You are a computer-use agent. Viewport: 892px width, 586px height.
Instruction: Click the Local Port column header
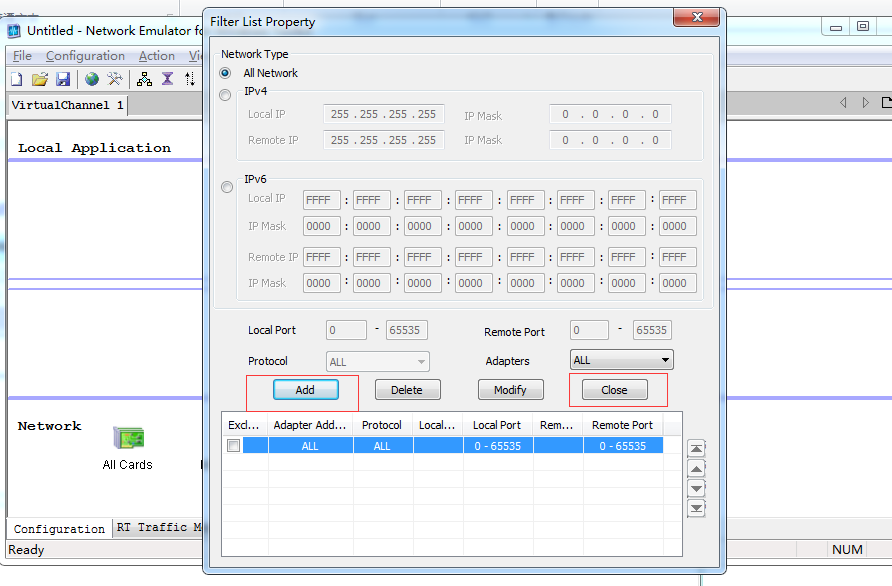coord(497,425)
